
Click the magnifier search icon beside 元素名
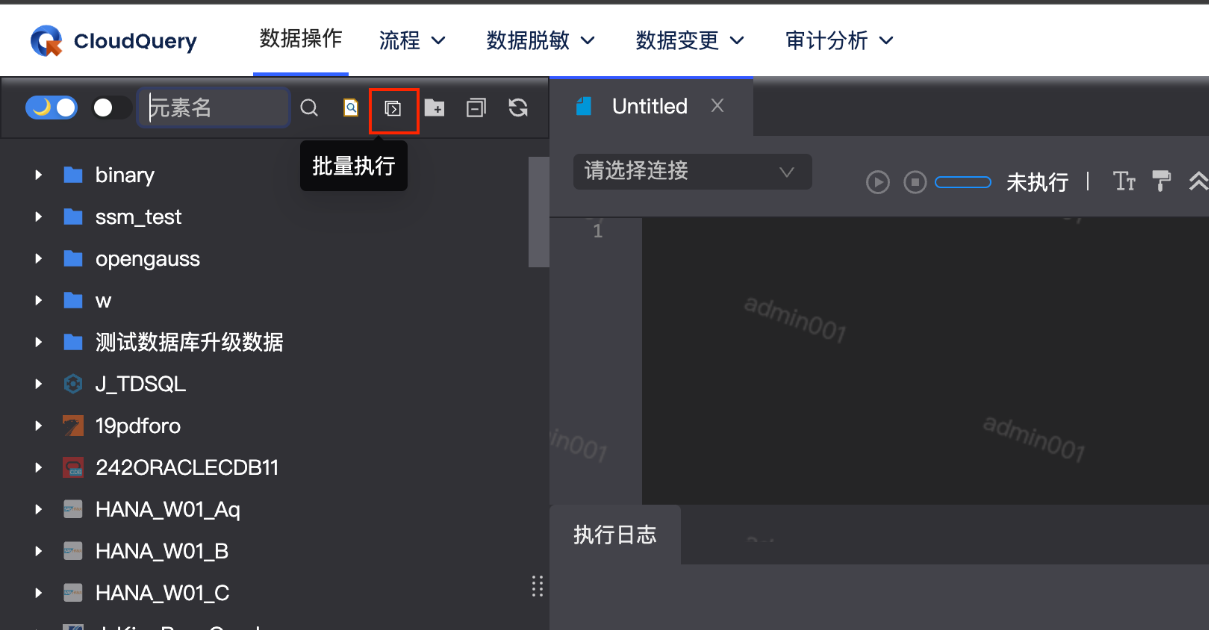pyautogui.click(x=309, y=108)
